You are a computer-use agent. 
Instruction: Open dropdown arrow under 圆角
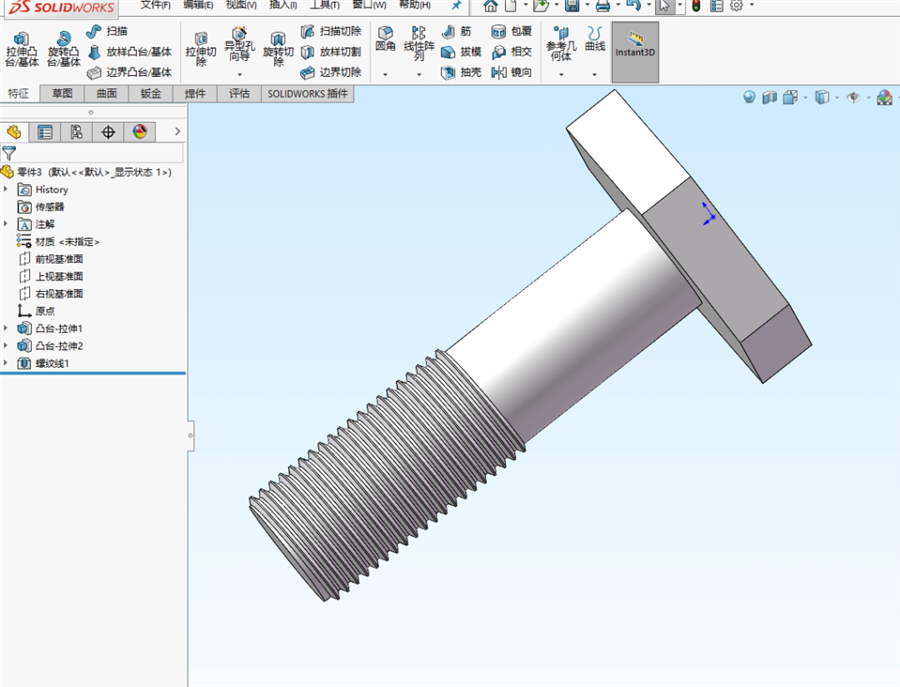pyautogui.click(x=385, y=75)
